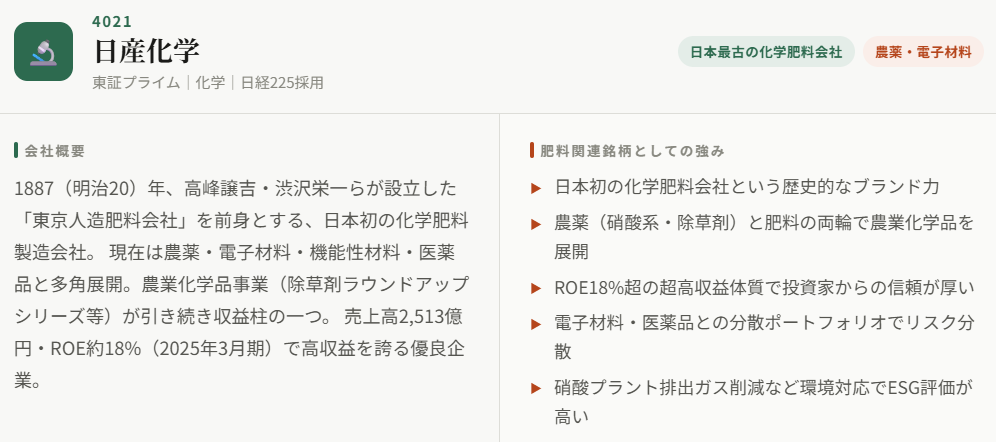The width and height of the screenshot is (996, 442).
Task: Click the bullet text about ESG評価が高い
Action: click(x=763, y=402)
